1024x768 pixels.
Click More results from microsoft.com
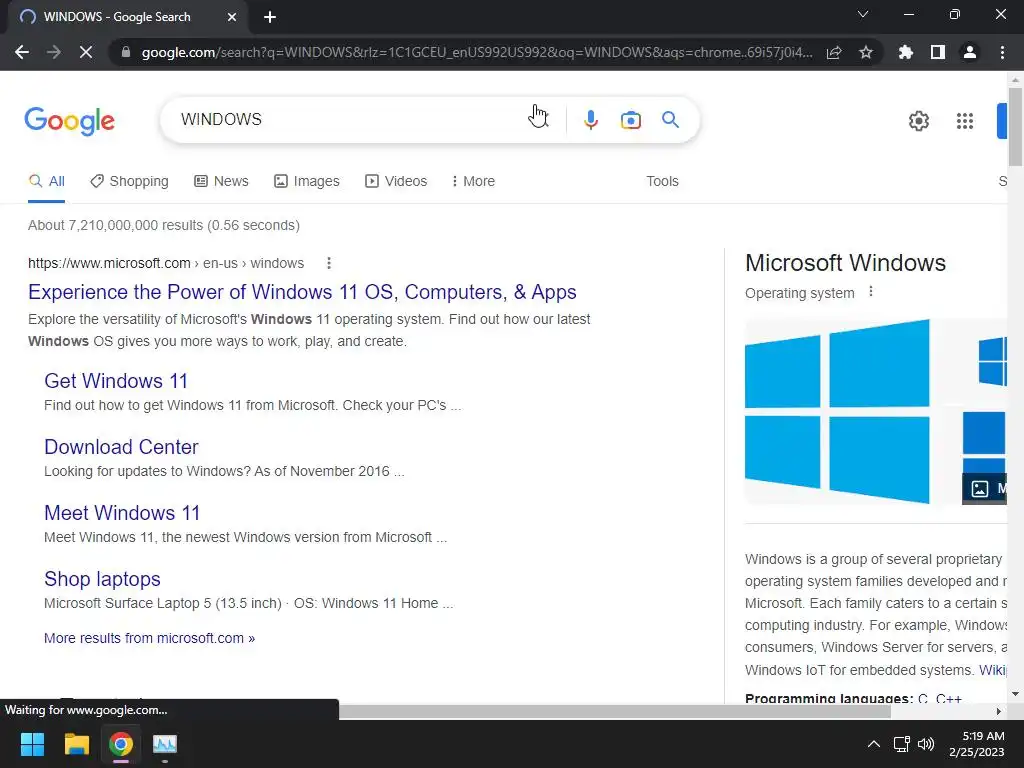click(149, 638)
